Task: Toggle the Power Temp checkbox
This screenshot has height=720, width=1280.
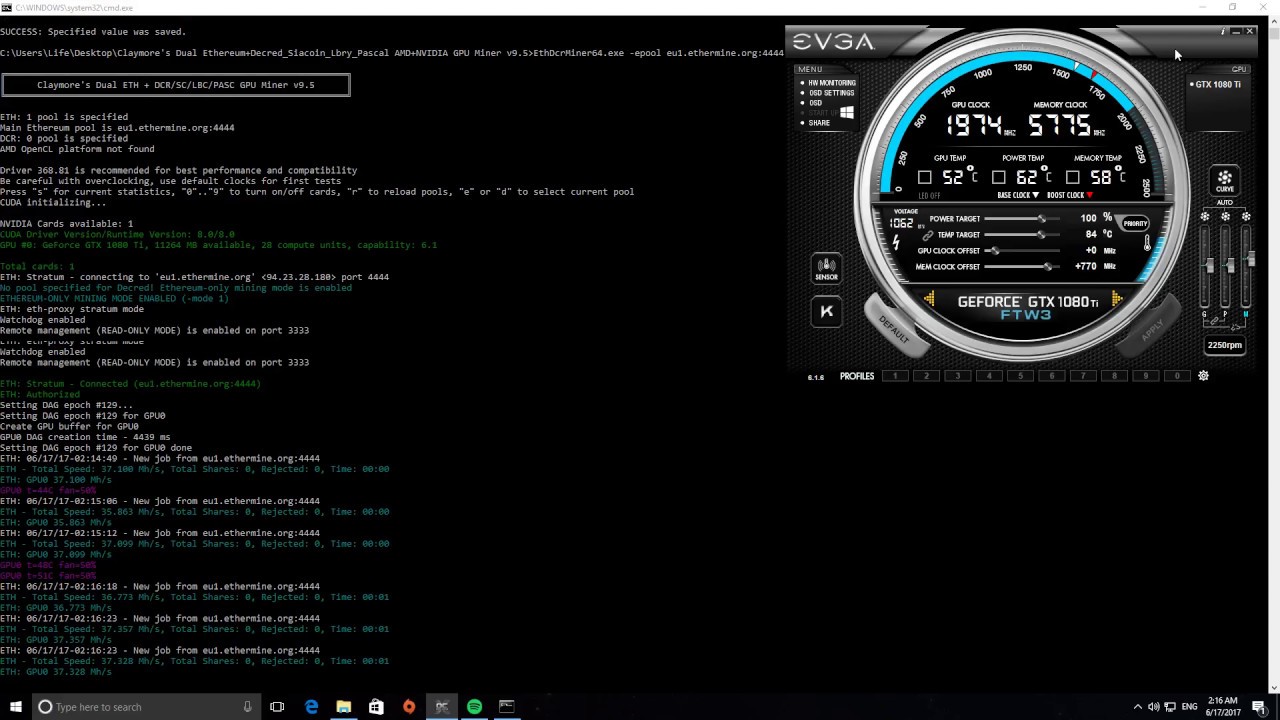Action: pos(998,177)
